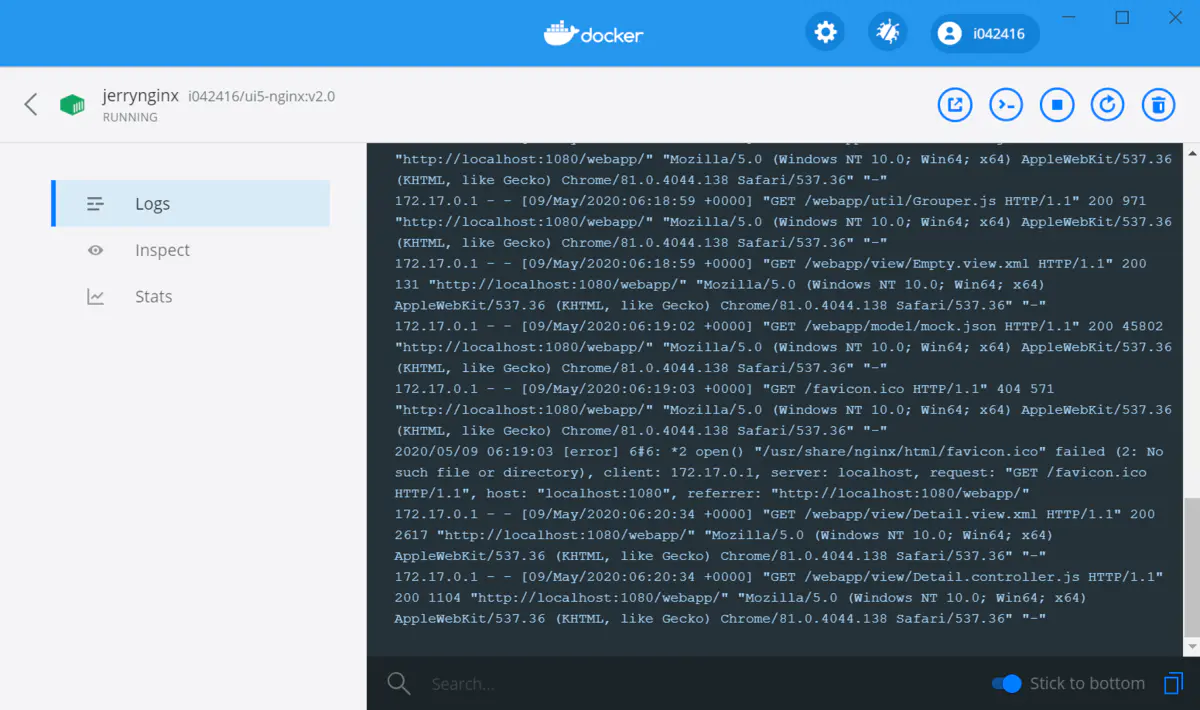1200x710 pixels.
Task: Click the eye icon next to Inspect
Action: (x=94, y=250)
